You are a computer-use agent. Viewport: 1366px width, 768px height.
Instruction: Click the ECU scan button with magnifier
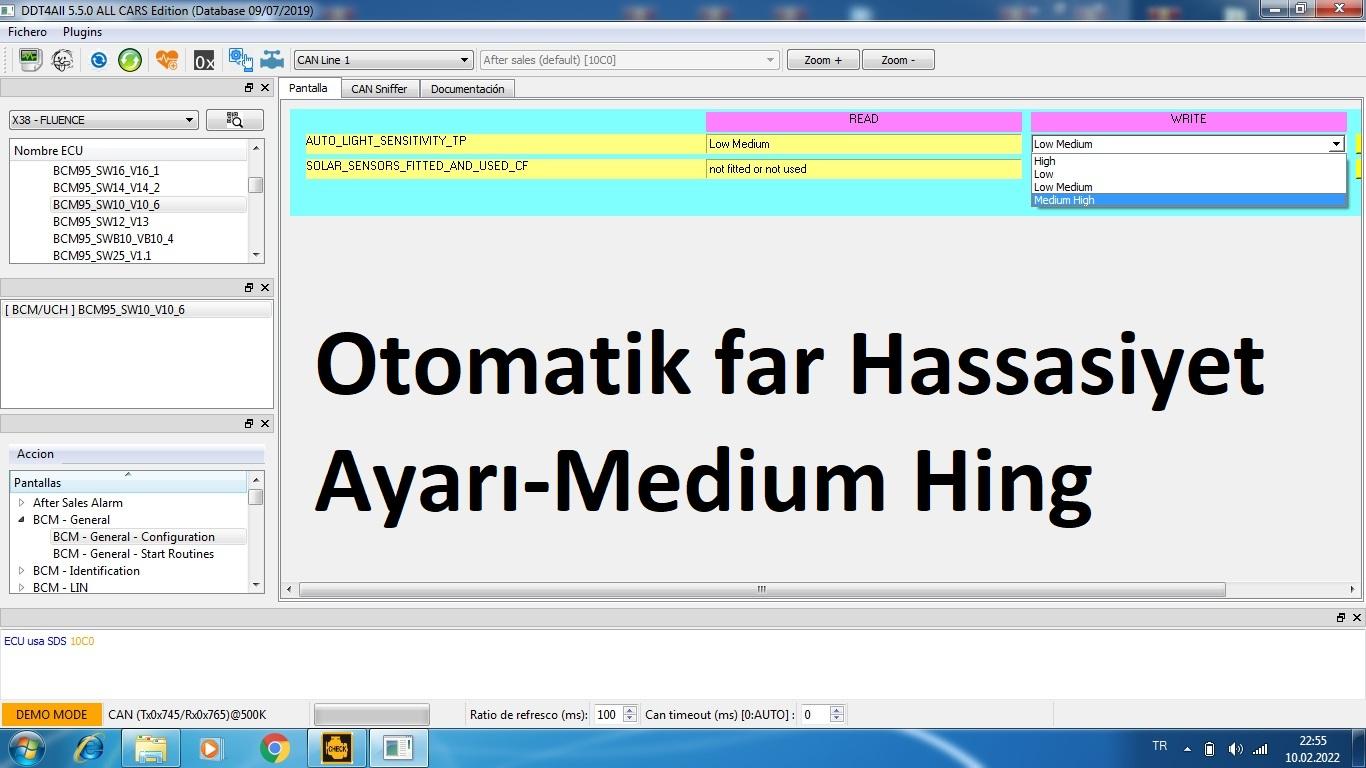pos(235,120)
